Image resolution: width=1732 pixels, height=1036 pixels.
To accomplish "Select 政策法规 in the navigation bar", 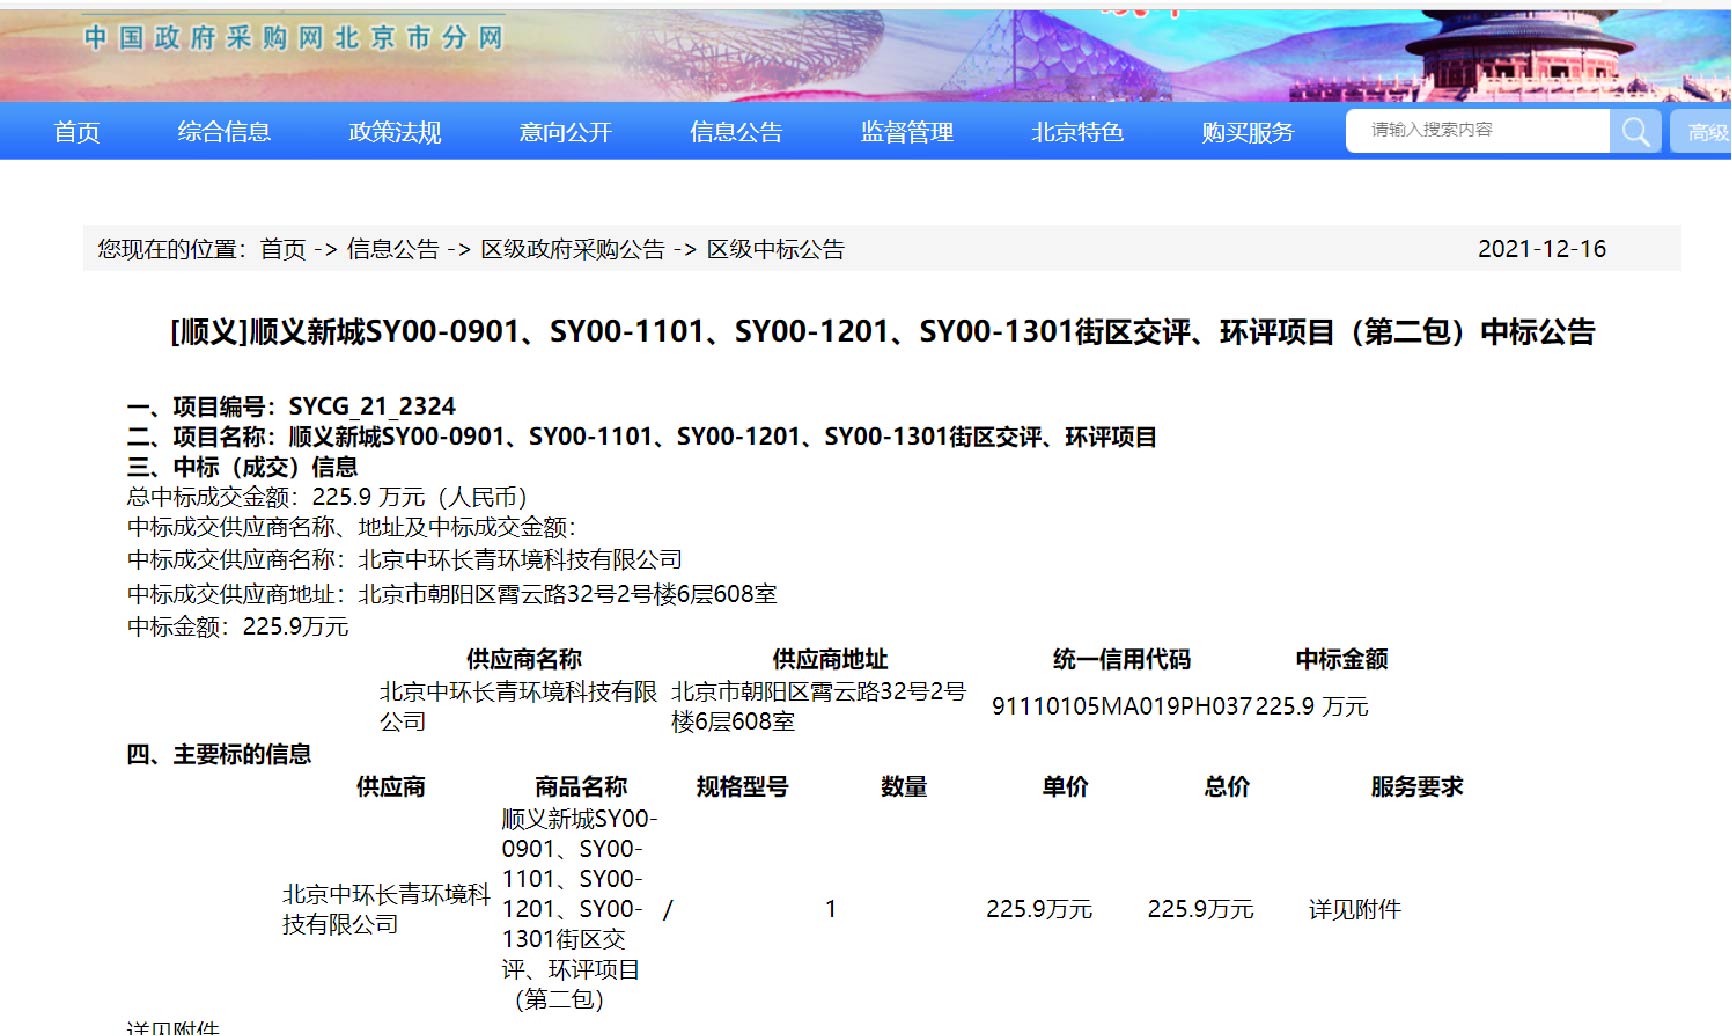I will (395, 132).
